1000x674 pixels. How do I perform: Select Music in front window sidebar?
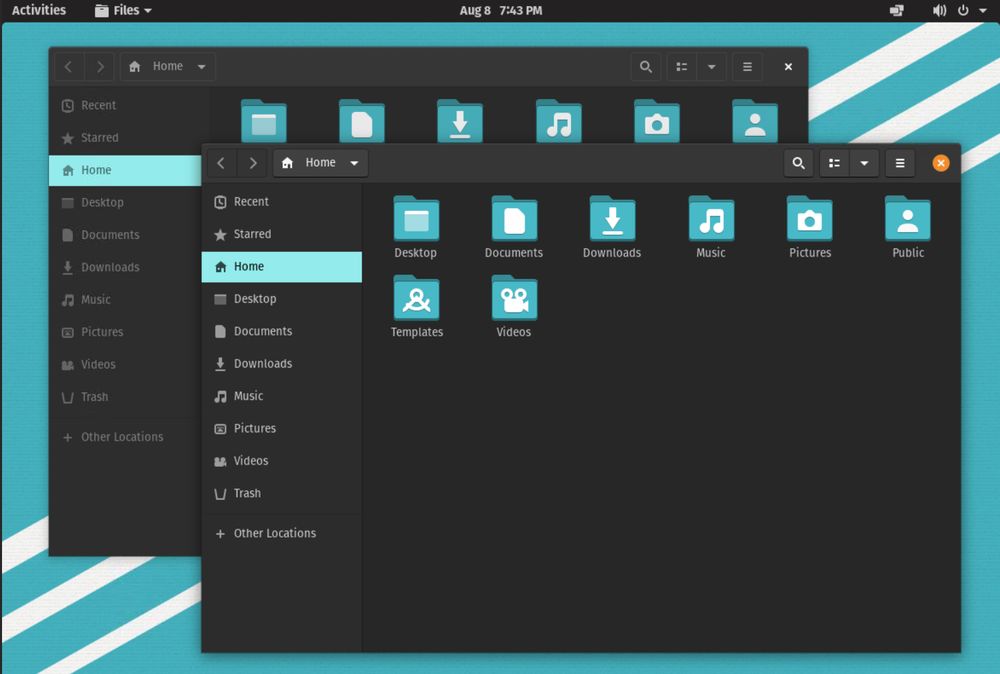[282, 396]
